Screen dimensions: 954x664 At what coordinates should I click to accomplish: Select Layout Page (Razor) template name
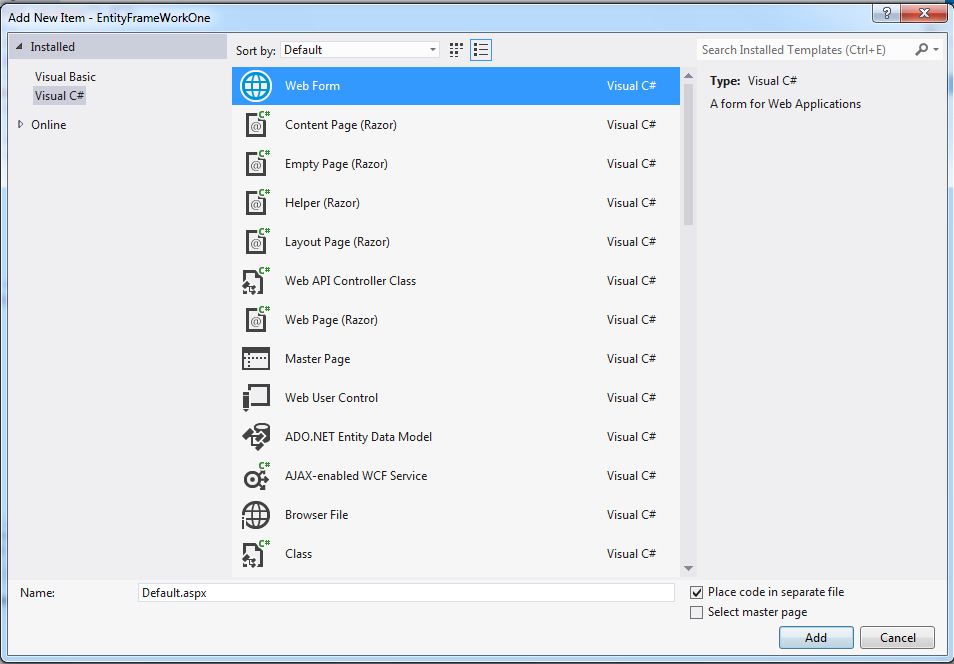[x=337, y=242]
